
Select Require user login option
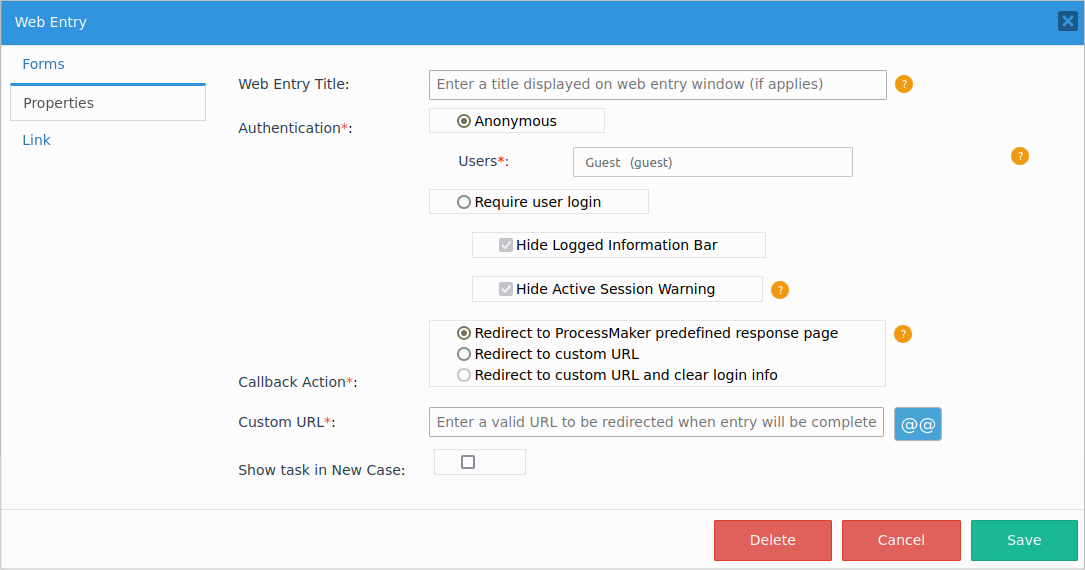click(464, 202)
